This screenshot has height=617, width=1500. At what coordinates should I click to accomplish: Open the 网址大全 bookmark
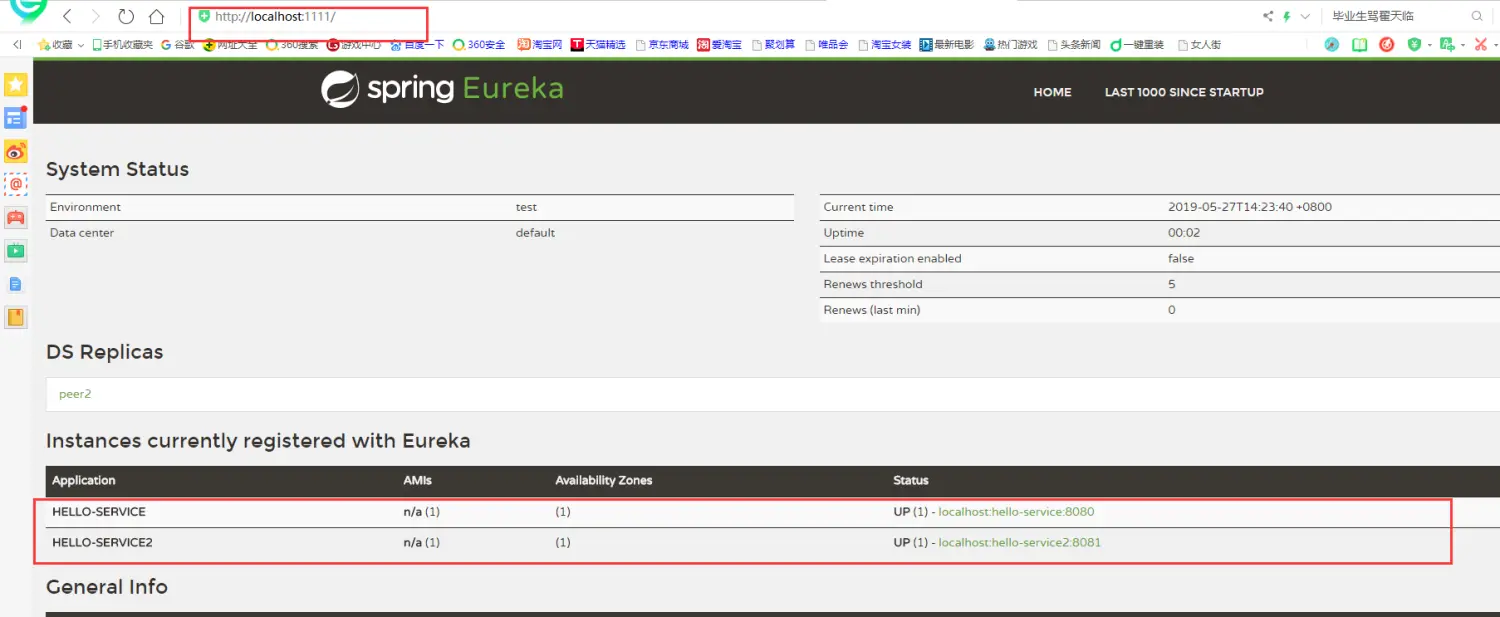tap(230, 45)
